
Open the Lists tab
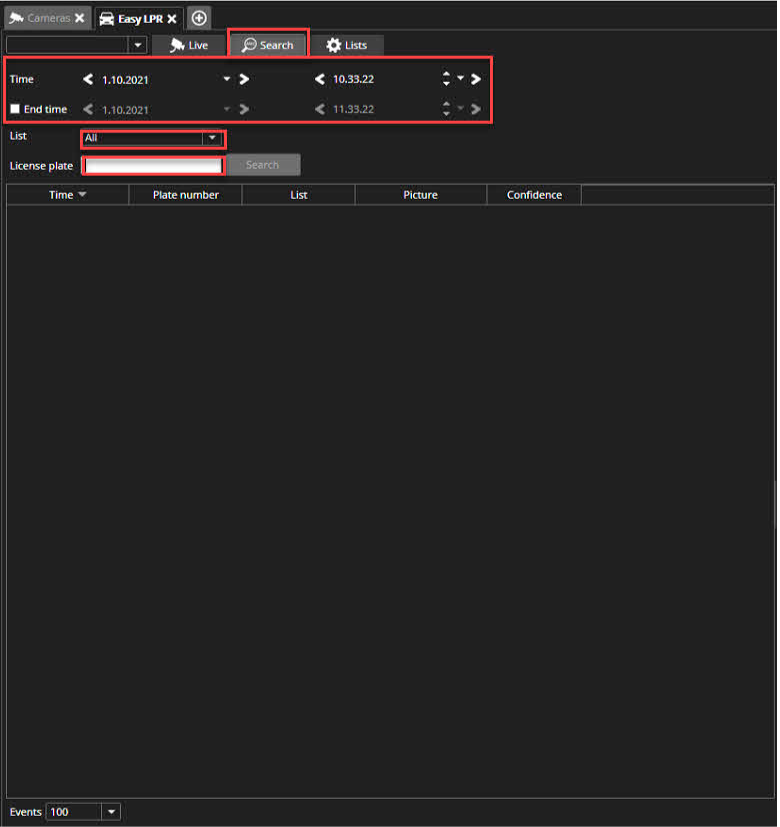(x=347, y=45)
